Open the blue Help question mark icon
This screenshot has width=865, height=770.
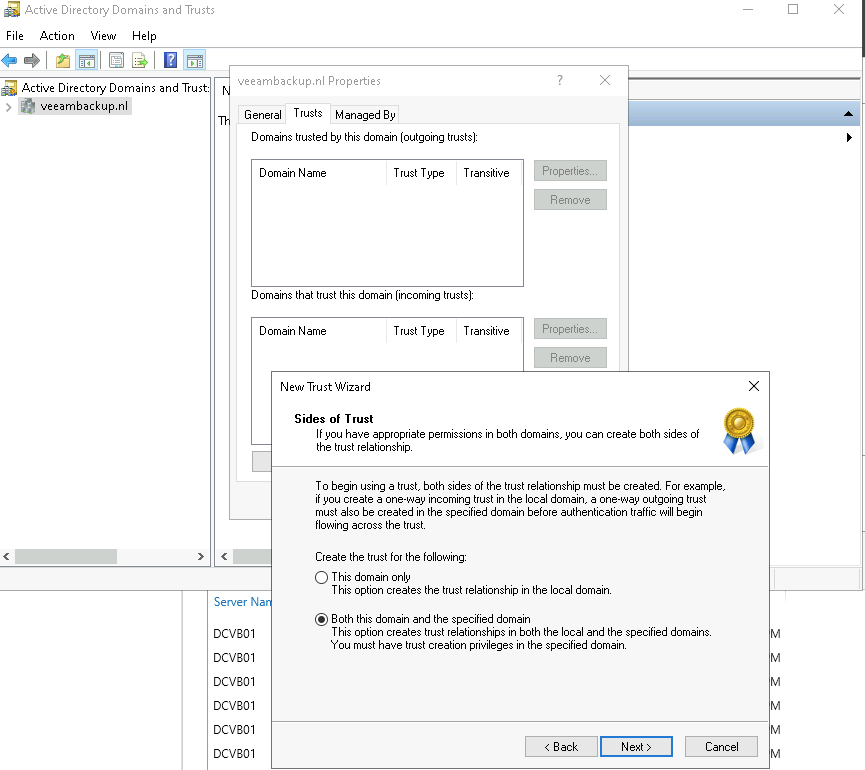(171, 61)
